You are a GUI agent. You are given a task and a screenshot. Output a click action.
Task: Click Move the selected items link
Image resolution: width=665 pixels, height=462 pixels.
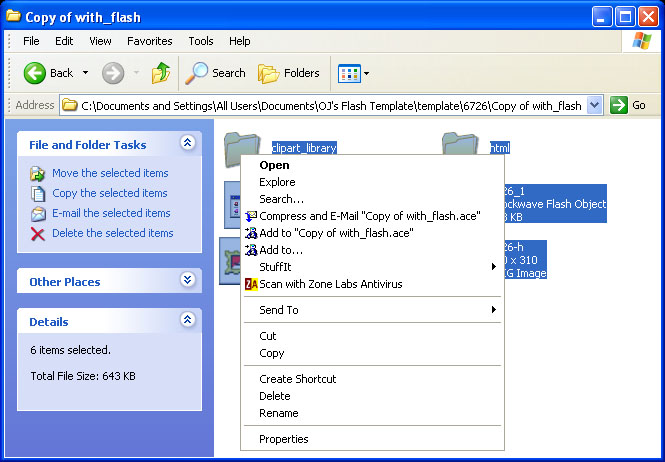click(x=110, y=173)
